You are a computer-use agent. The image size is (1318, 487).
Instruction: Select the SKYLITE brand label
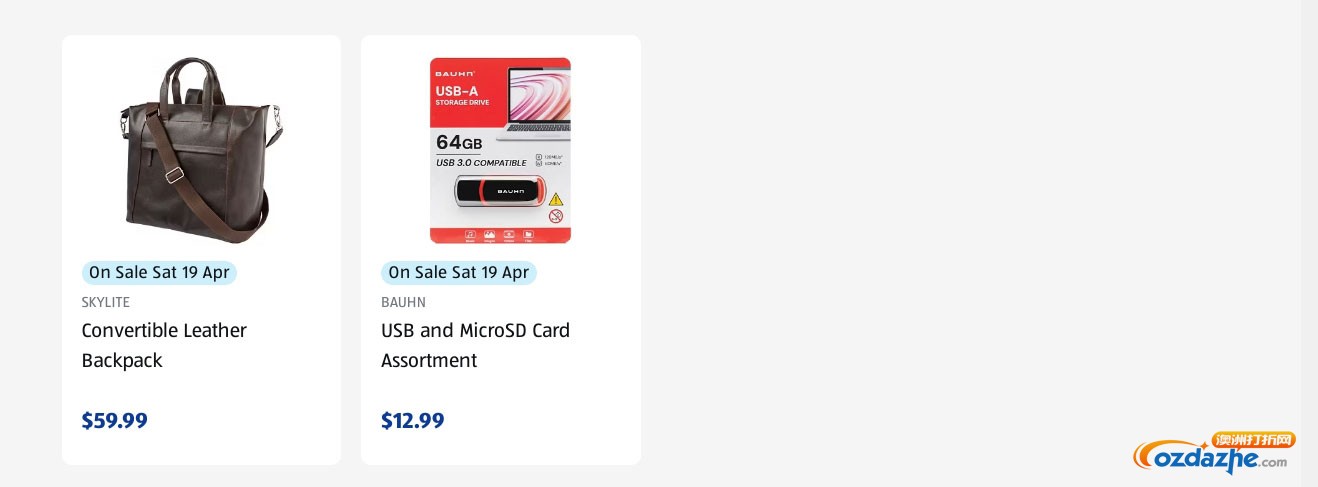106,302
